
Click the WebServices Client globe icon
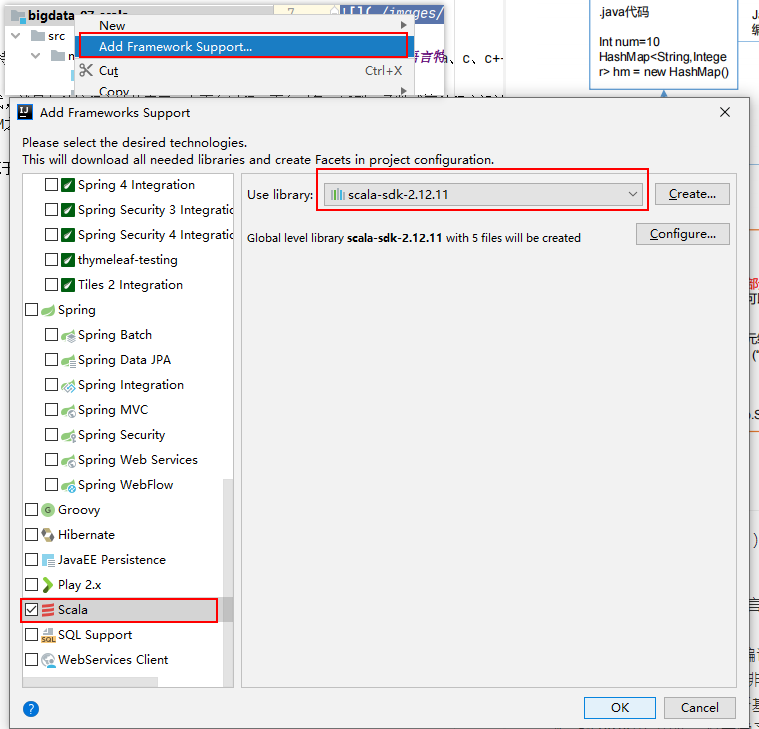coord(48,660)
